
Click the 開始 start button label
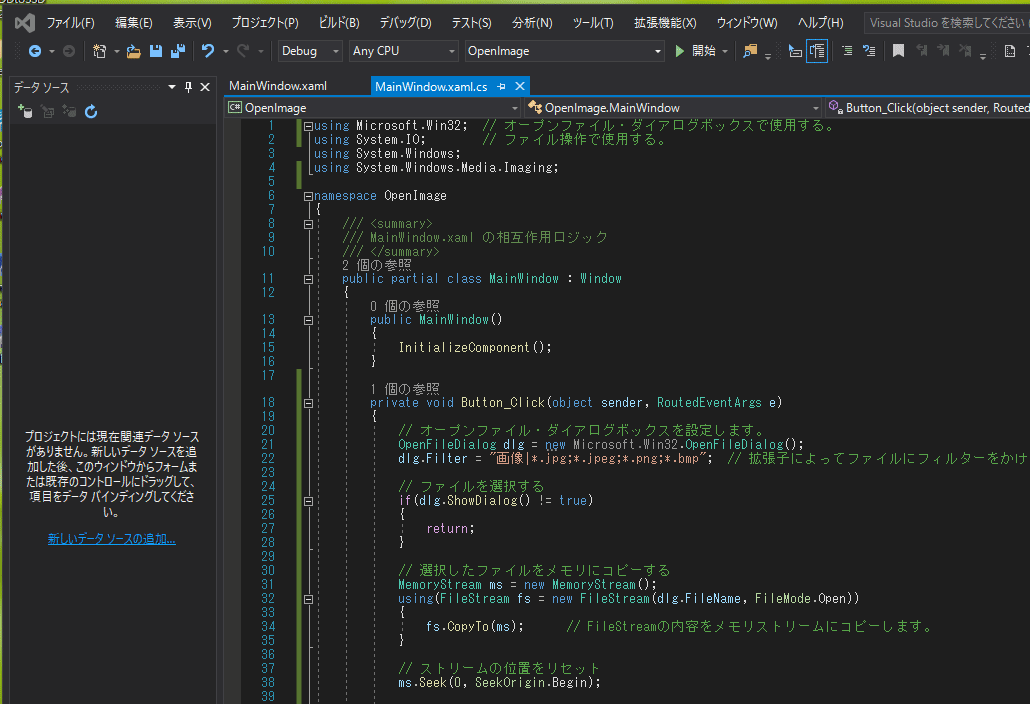click(704, 51)
